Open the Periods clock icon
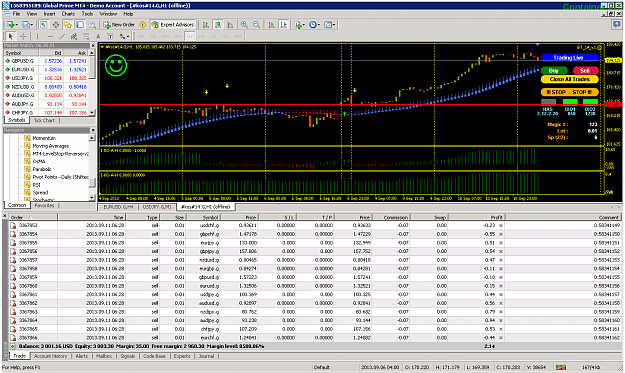 pyautogui.click(x=313, y=25)
